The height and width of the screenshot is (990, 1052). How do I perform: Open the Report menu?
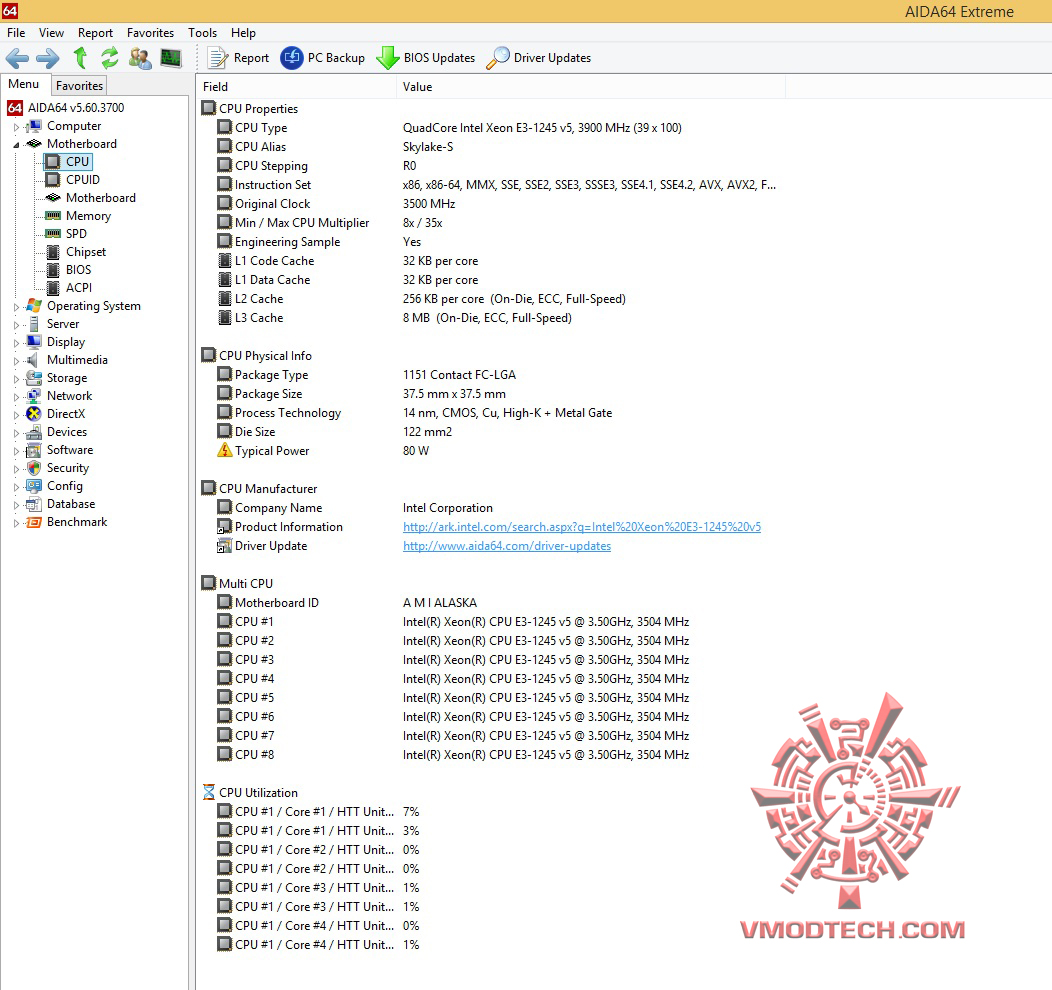coord(95,33)
